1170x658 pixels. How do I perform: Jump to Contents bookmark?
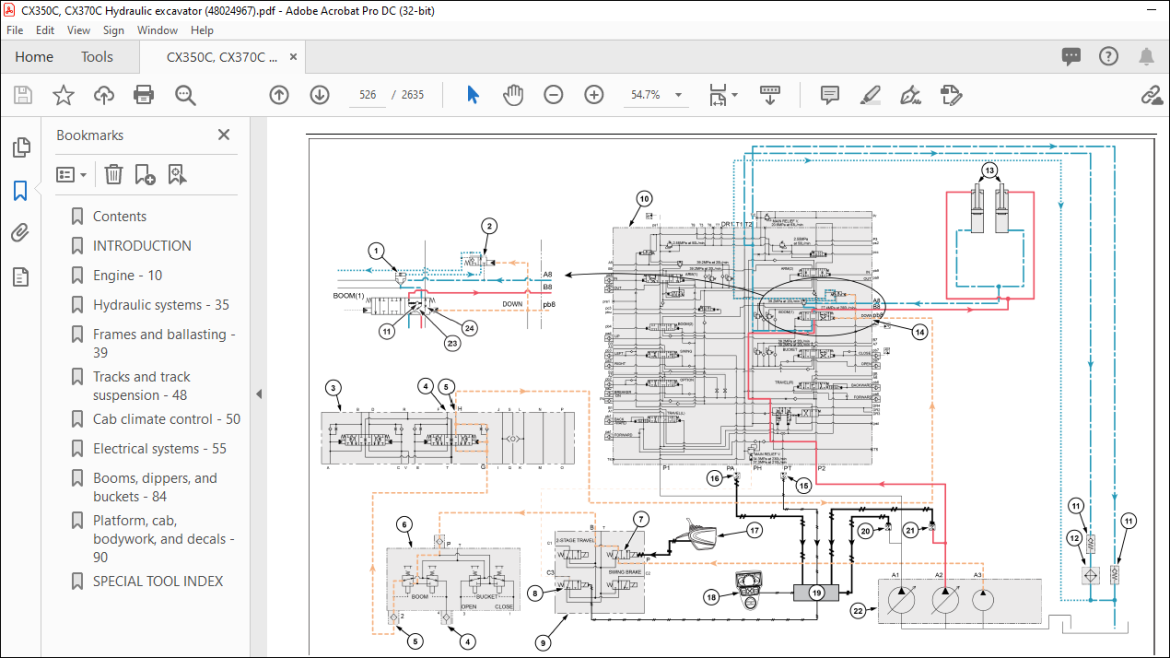tap(119, 216)
